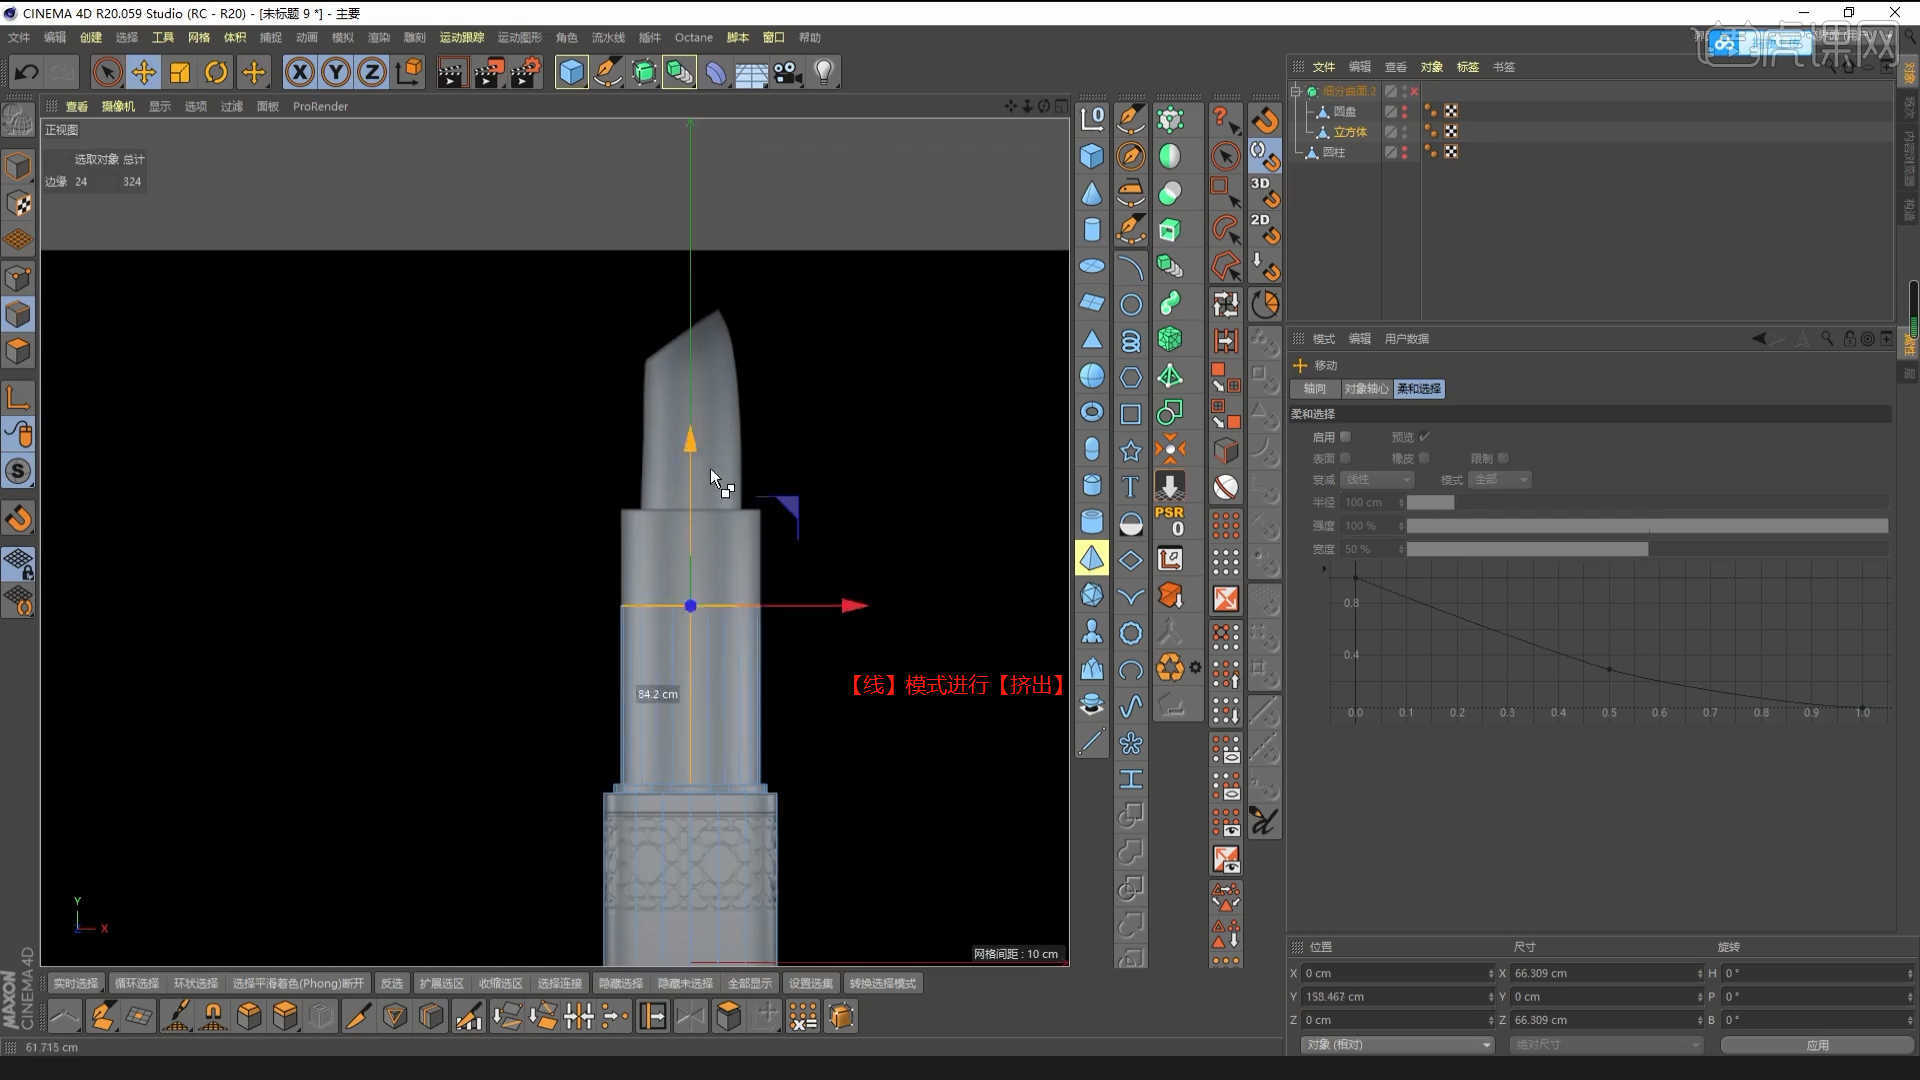Click the camera object icon
1920x1080 pixels.
click(x=787, y=72)
